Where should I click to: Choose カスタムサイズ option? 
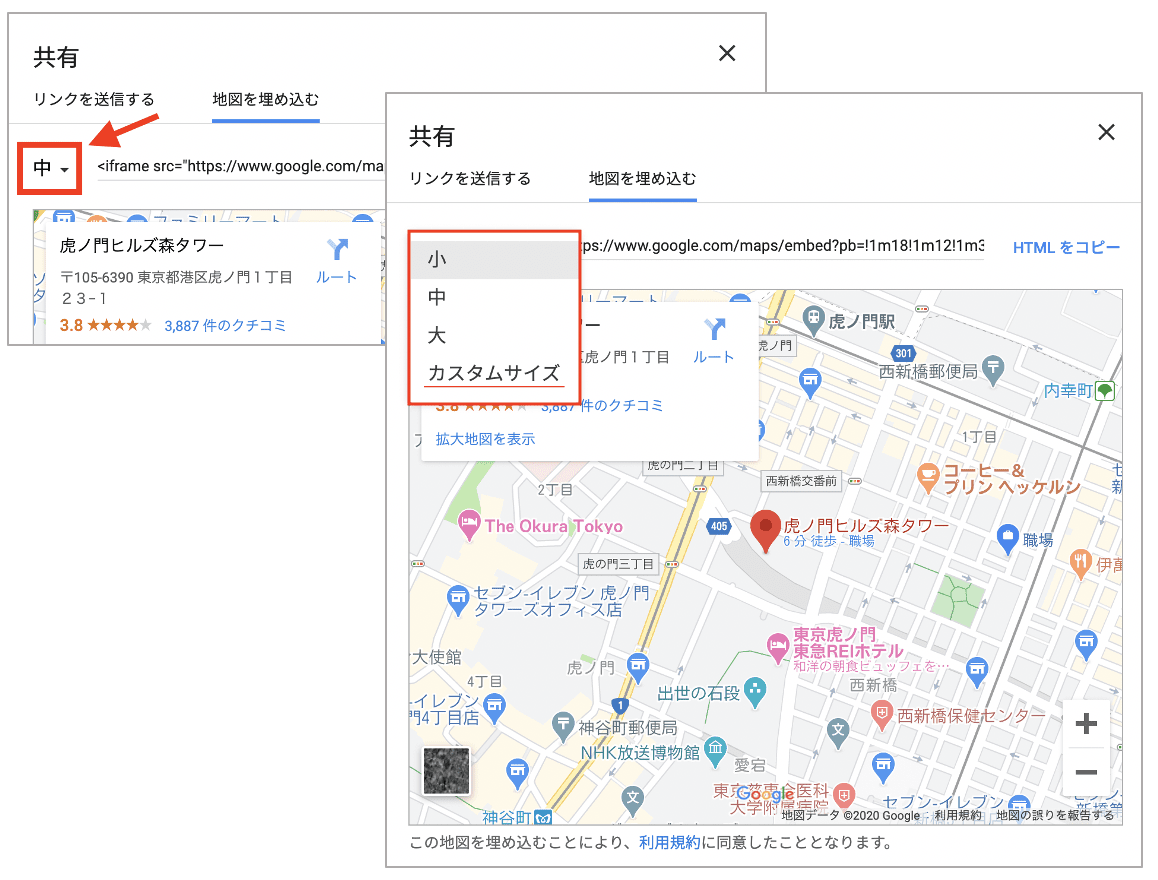tap(493, 373)
